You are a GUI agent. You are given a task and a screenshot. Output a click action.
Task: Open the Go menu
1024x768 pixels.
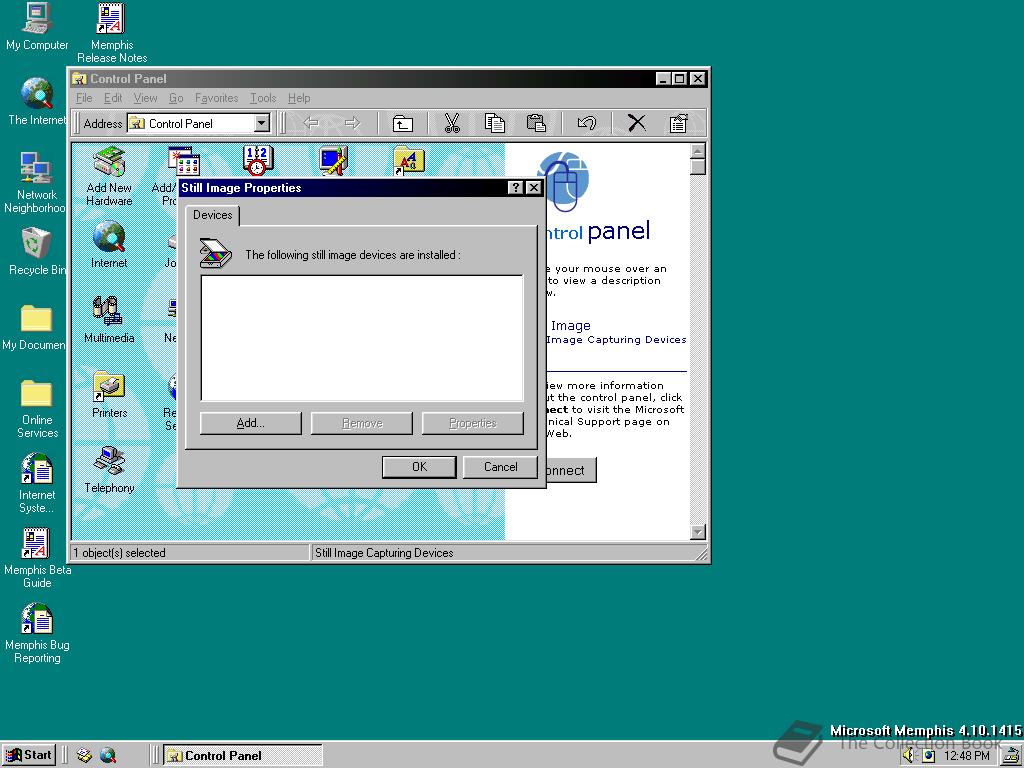(x=176, y=98)
